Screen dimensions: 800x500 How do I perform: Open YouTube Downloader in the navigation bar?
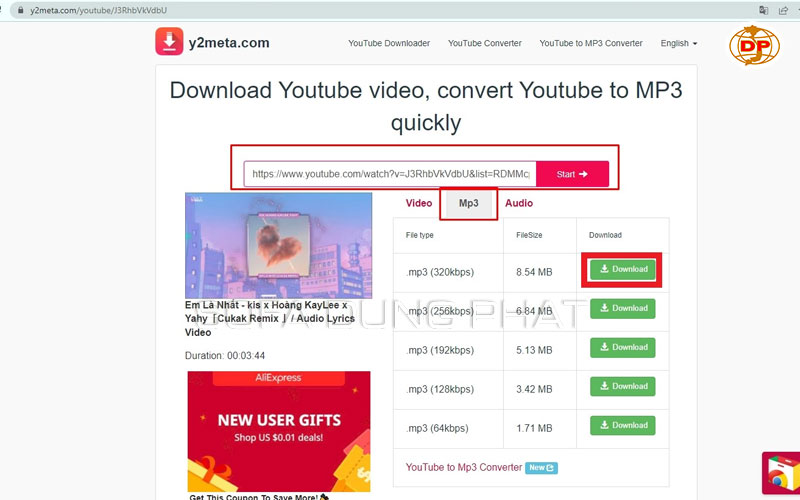pyautogui.click(x=389, y=43)
